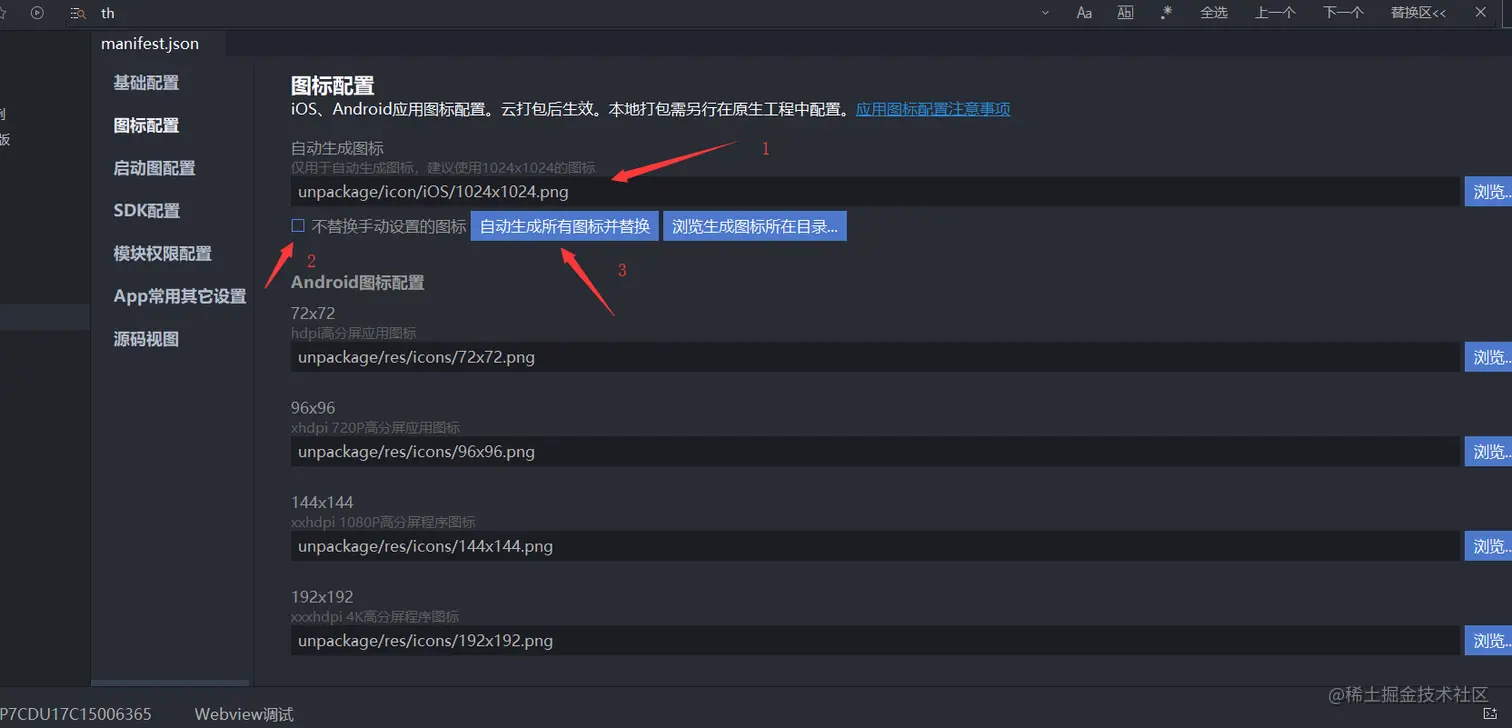The height and width of the screenshot is (728, 1512).
Task: Toggle the regular expression search icon
Action: (x=1166, y=12)
